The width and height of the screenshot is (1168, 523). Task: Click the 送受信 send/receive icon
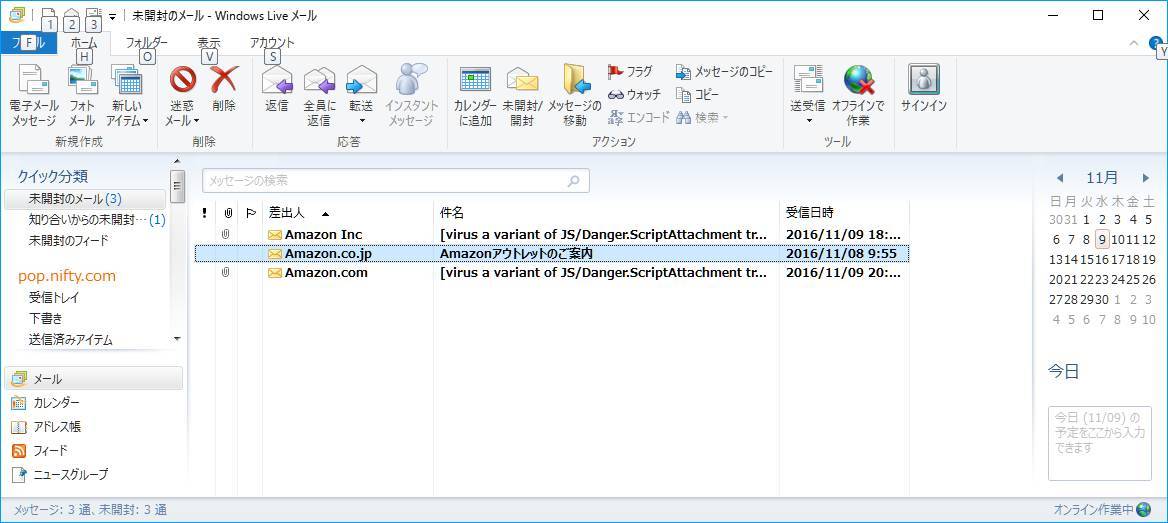click(807, 80)
